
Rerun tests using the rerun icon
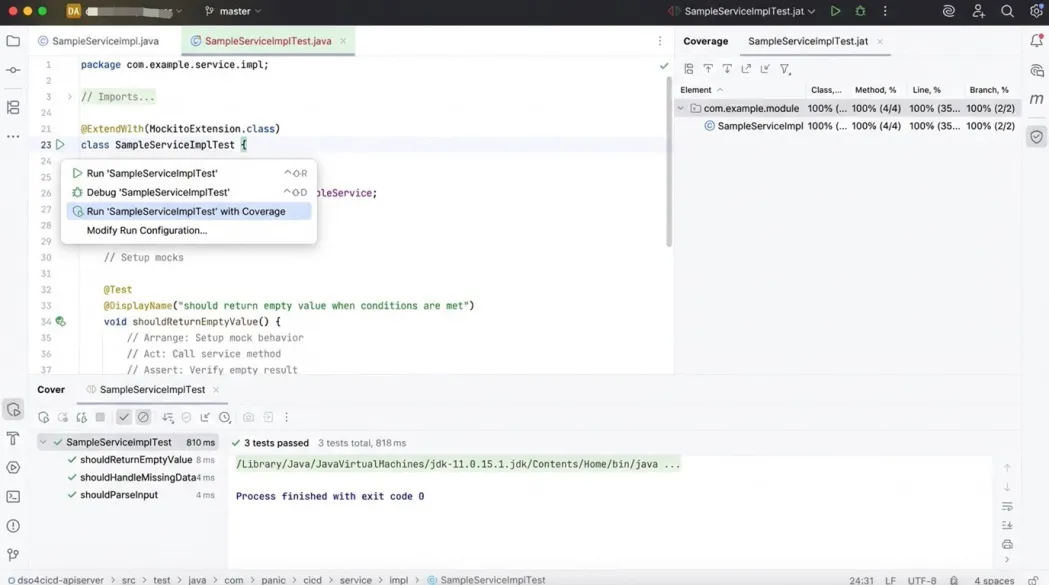pyautogui.click(x=44, y=417)
